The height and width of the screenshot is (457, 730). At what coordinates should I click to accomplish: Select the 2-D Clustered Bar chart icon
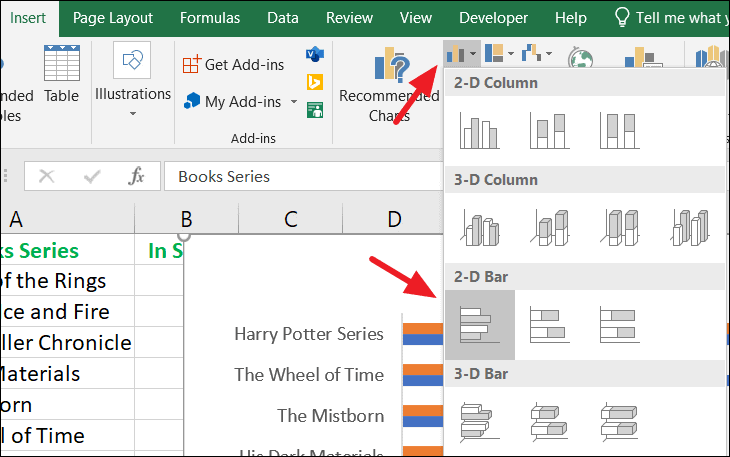pos(480,325)
